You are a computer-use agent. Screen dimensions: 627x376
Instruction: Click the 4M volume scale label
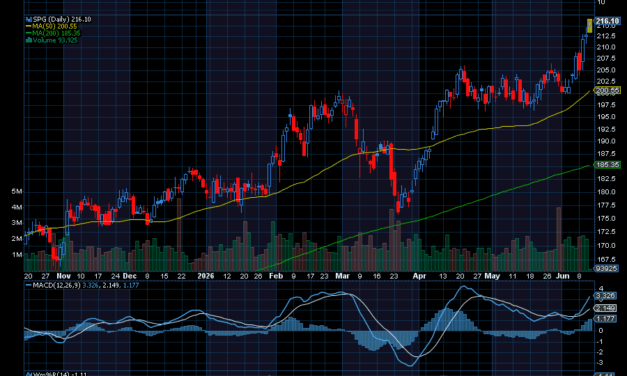coord(17,207)
